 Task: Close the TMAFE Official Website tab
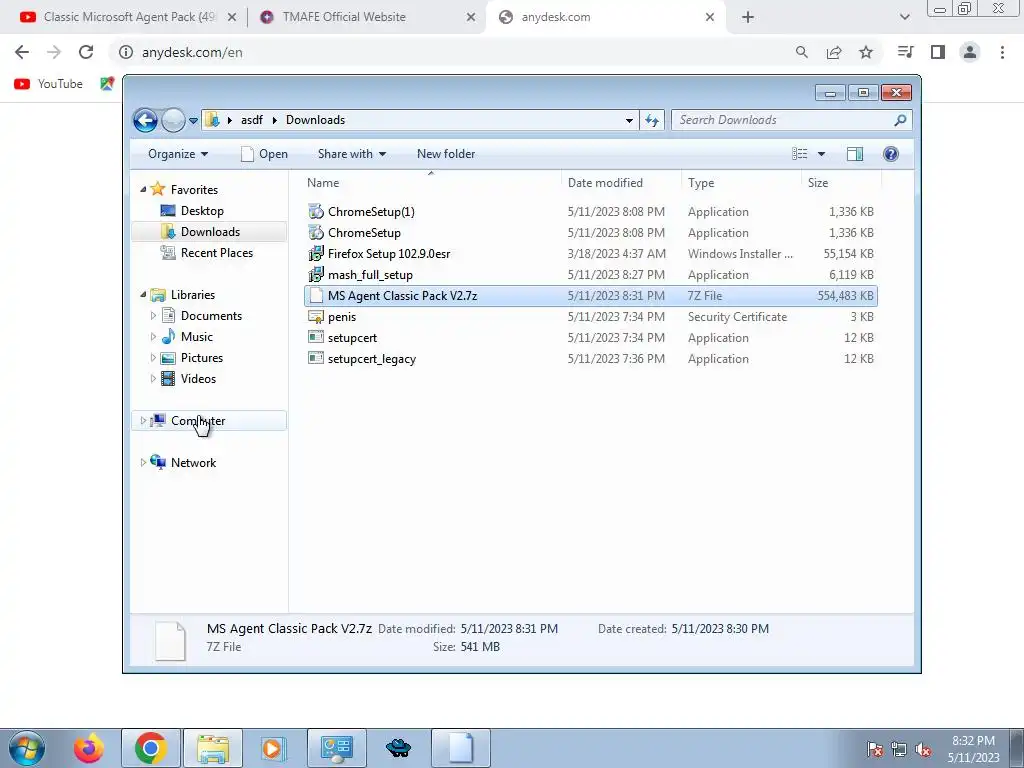tap(471, 17)
